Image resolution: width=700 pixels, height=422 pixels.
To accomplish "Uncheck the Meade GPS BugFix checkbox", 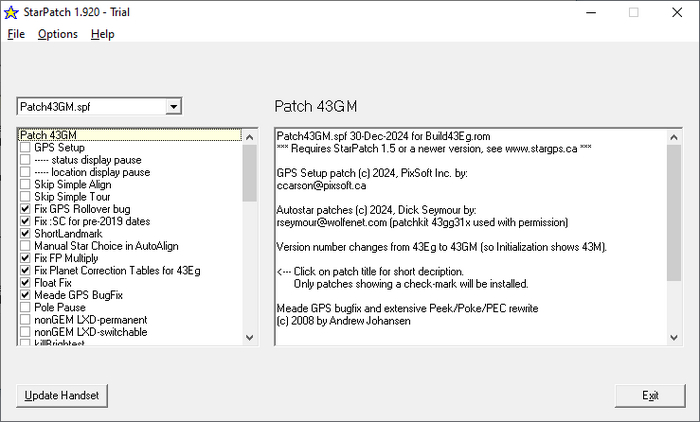I will (x=25, y=295).
